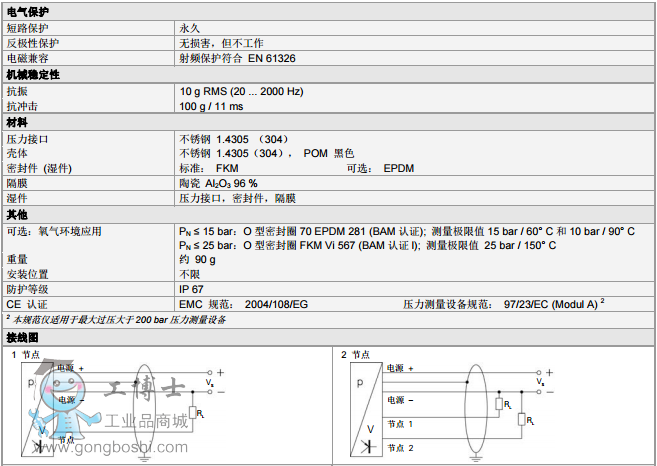Click the 材料 section header

[x=17, y=122]
